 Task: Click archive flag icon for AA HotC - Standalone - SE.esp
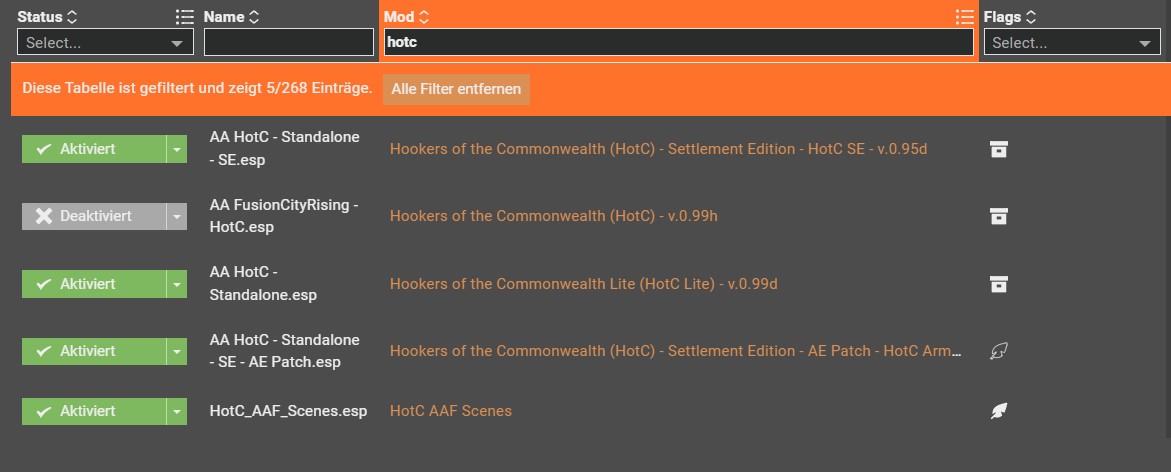click(997, 149)
